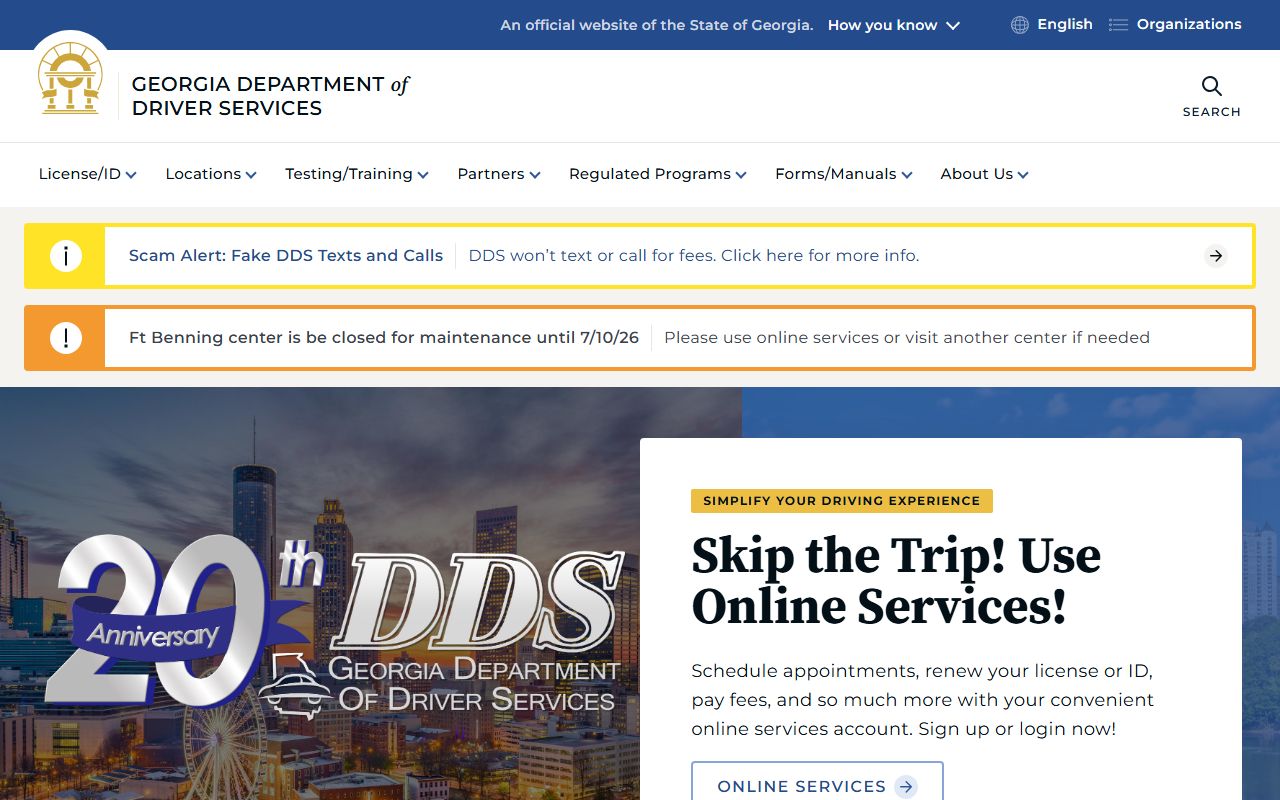Click the Organizations list icon
This screenshot has width=1280, height=800.
point(1118,25)
